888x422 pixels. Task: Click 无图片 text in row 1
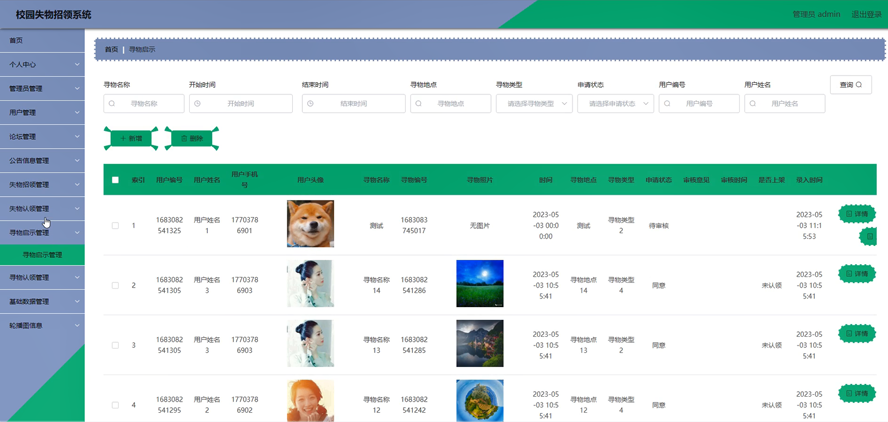pyautogui.click(x=480, y=225)
